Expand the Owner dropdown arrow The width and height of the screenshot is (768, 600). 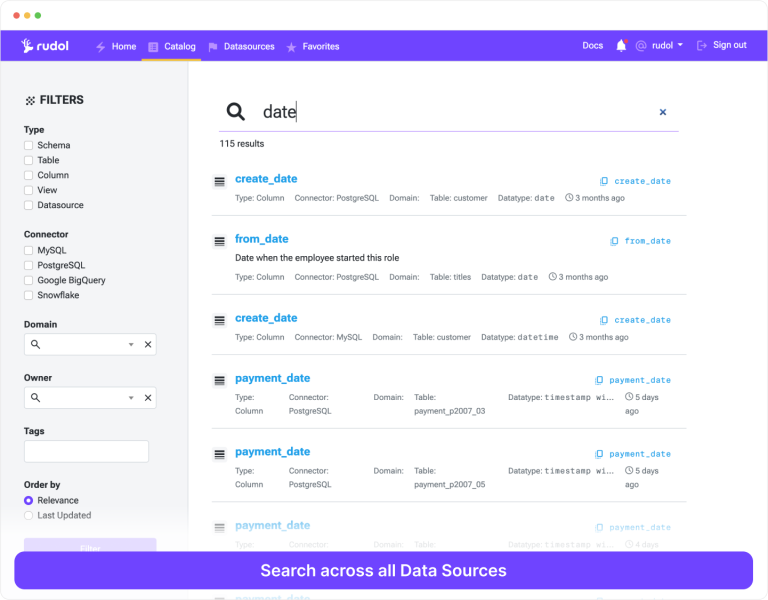[130, 398]
